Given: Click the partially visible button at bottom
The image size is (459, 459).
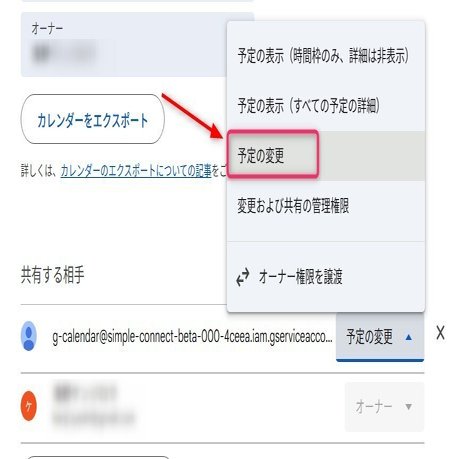Looking at the screenshot, I should click(x=98, y=457).
